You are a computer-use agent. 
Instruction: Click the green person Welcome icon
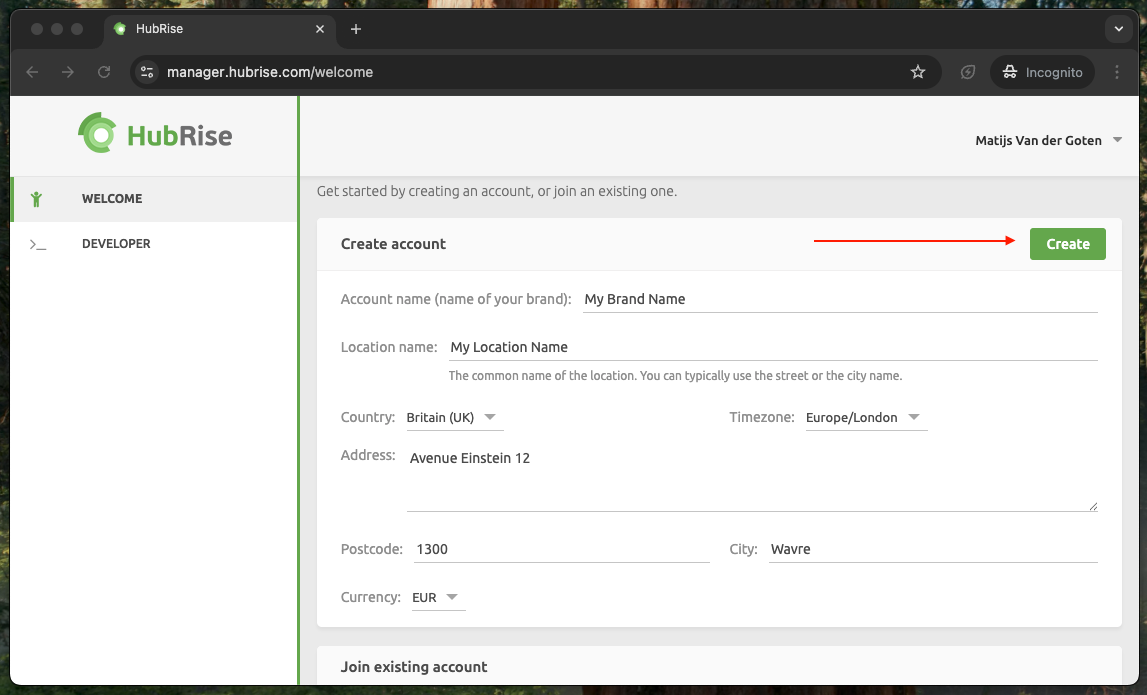[37, 199]
